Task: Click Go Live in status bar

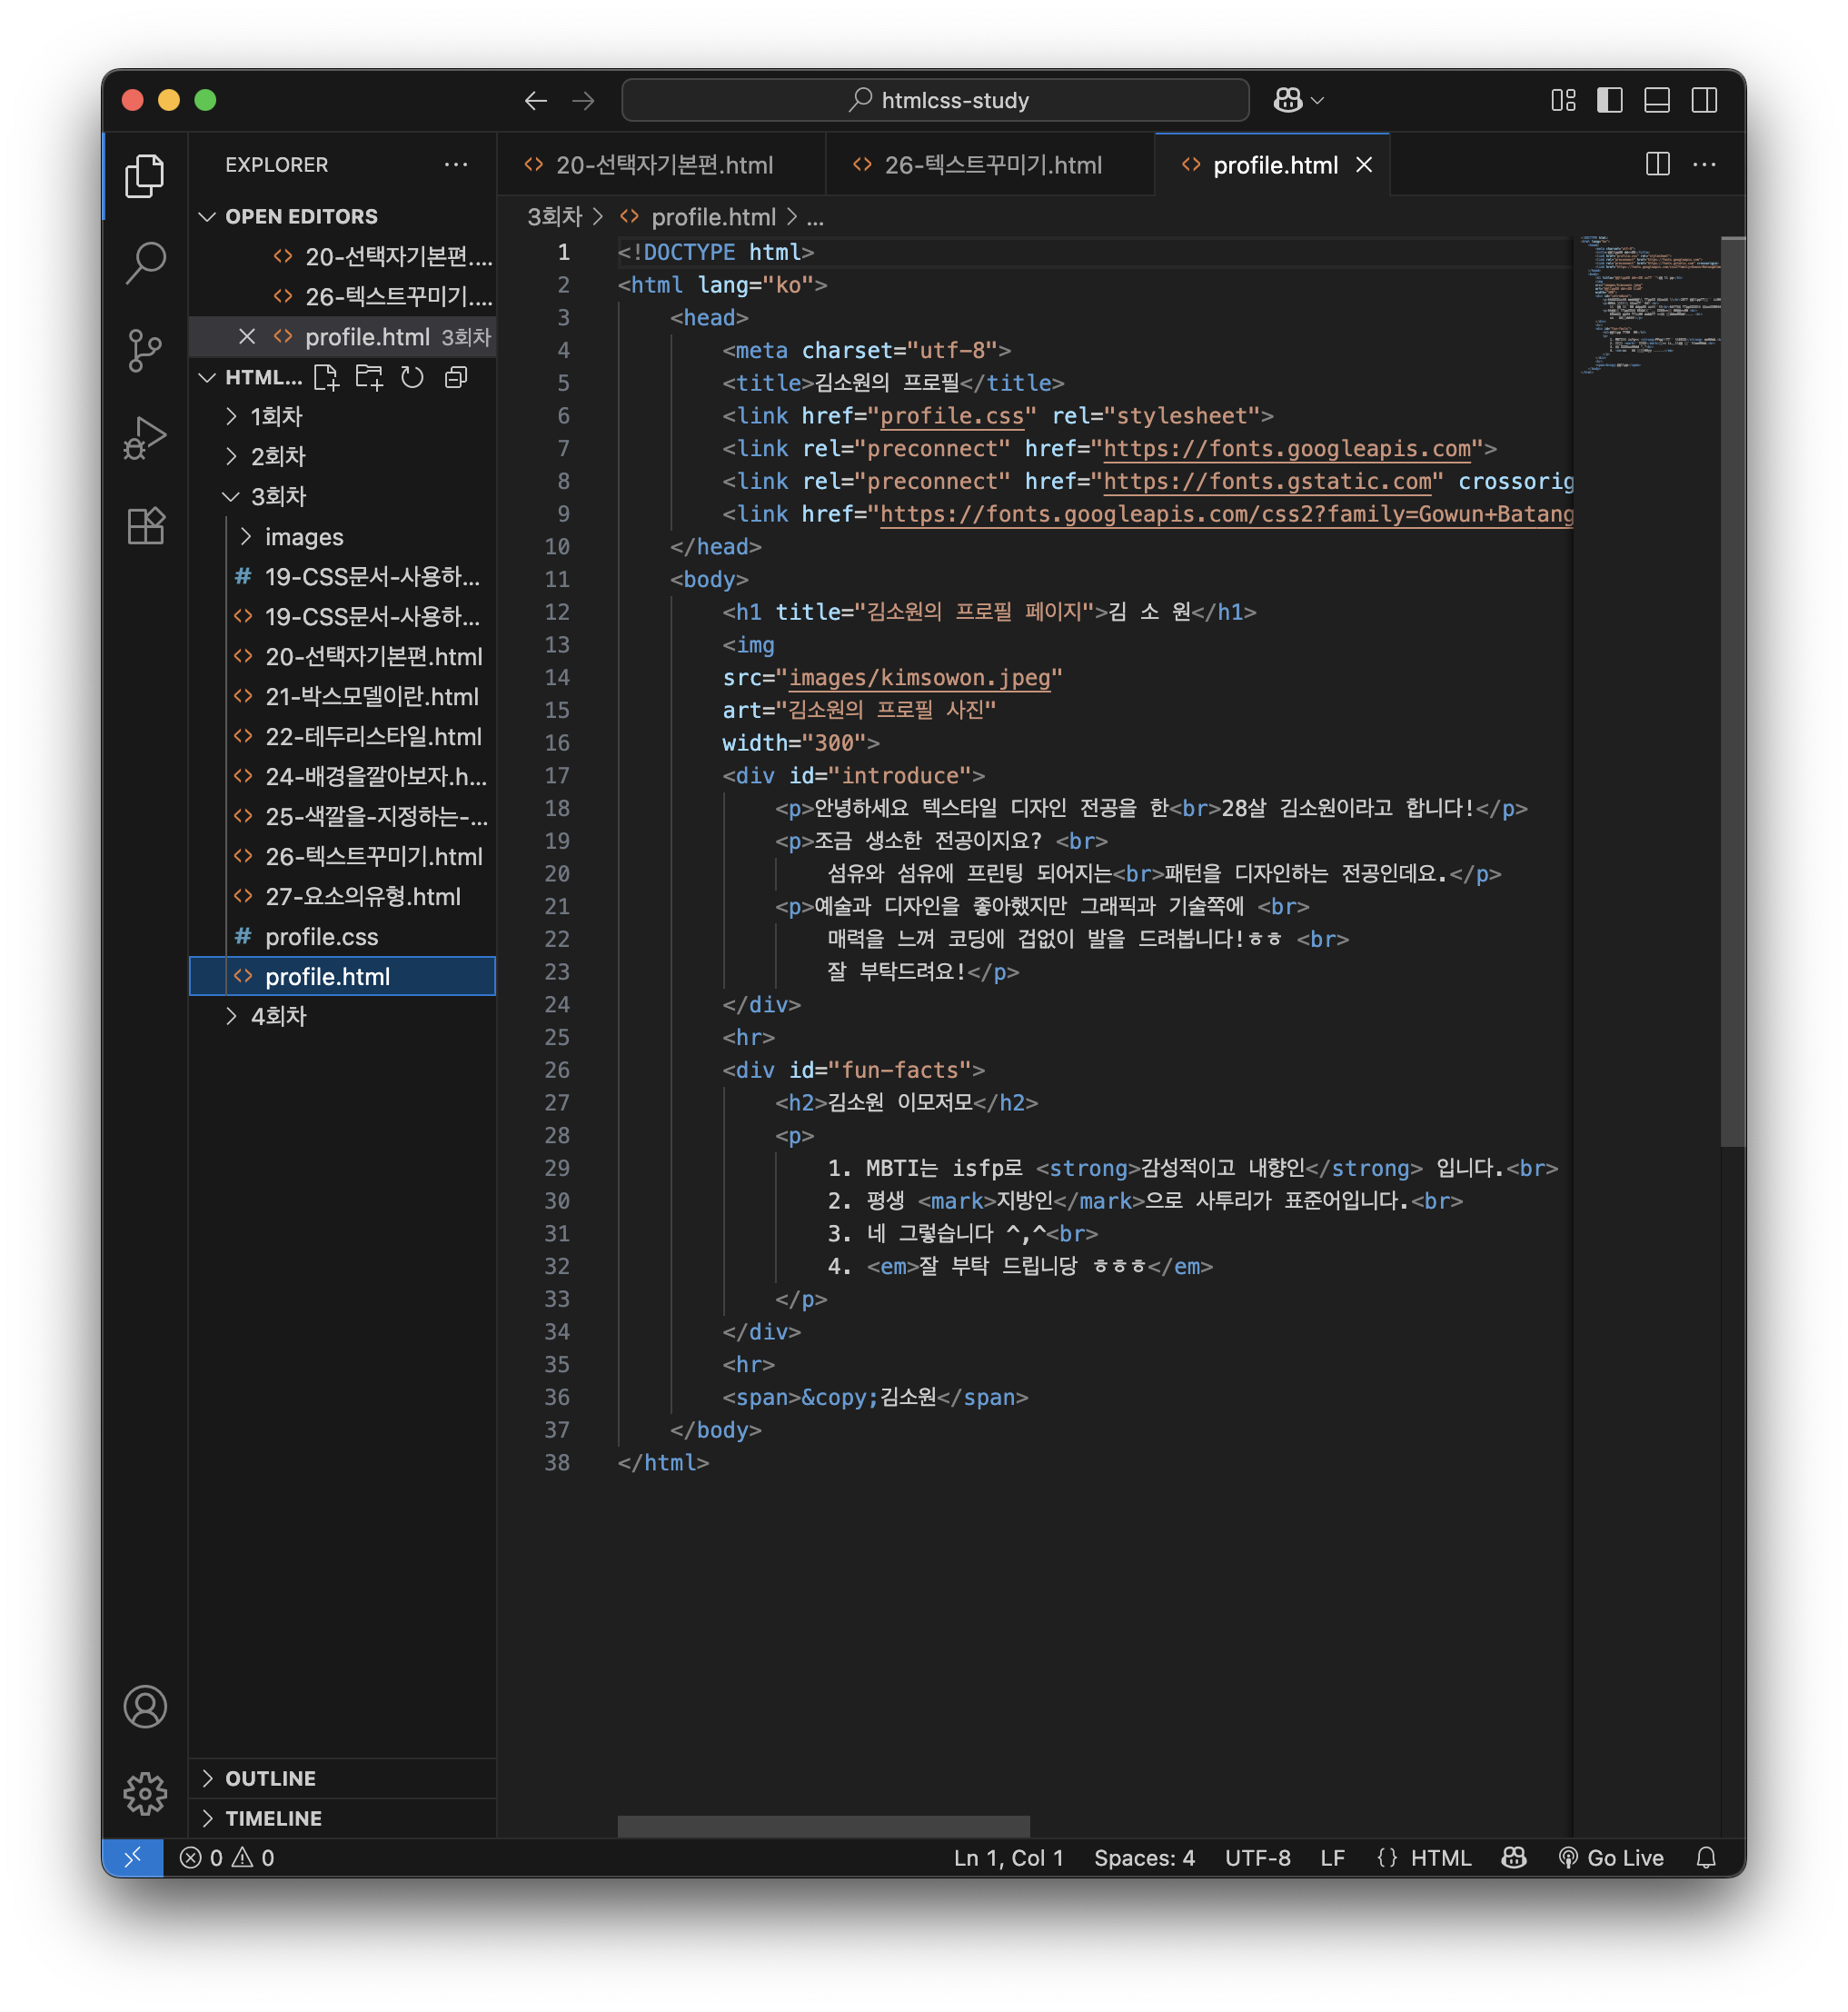Action: point(1611,1857)
